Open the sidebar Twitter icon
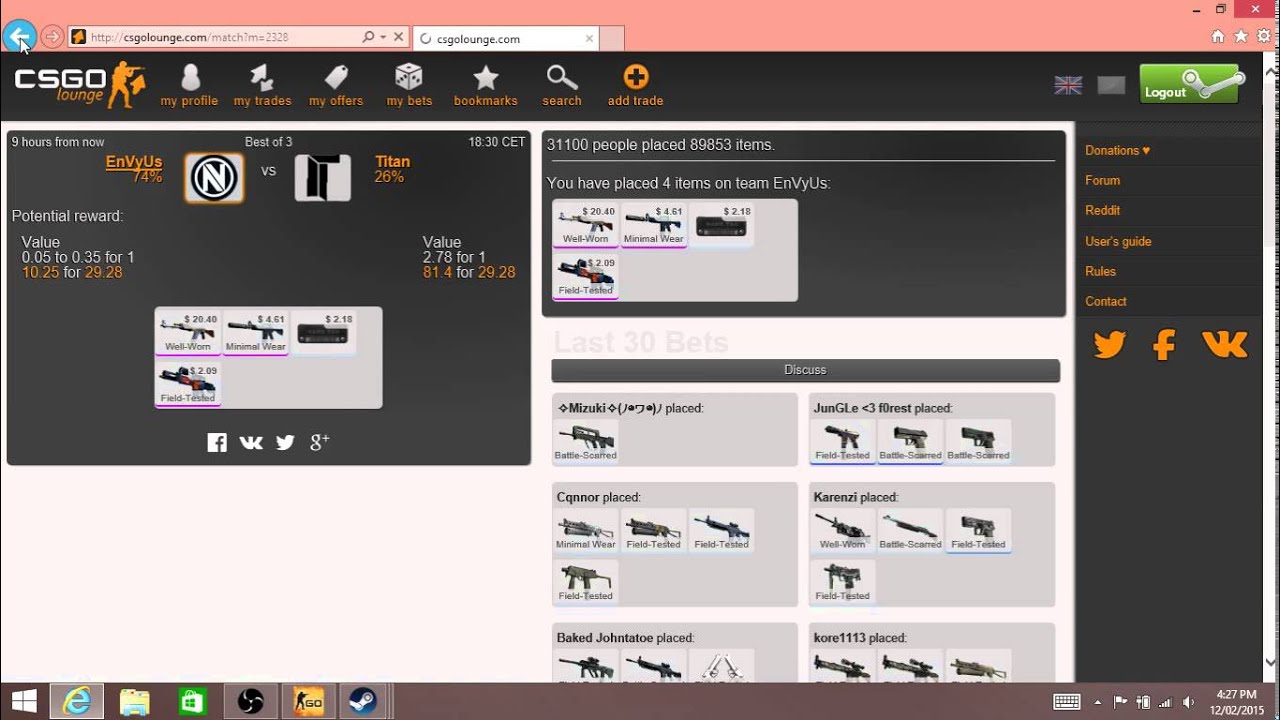The height and width of the screenshot is (720, 1280). [x=1109, y=345]
